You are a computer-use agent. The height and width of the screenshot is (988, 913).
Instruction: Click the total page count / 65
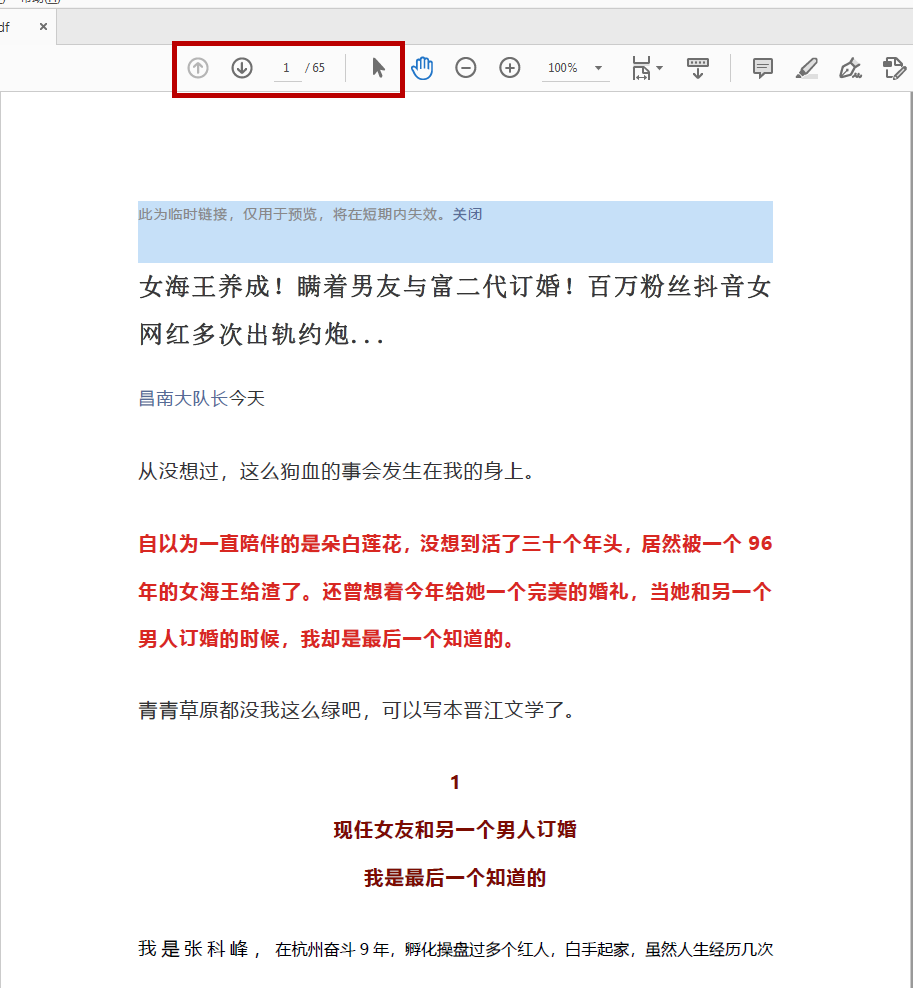[x=315, y=68]
